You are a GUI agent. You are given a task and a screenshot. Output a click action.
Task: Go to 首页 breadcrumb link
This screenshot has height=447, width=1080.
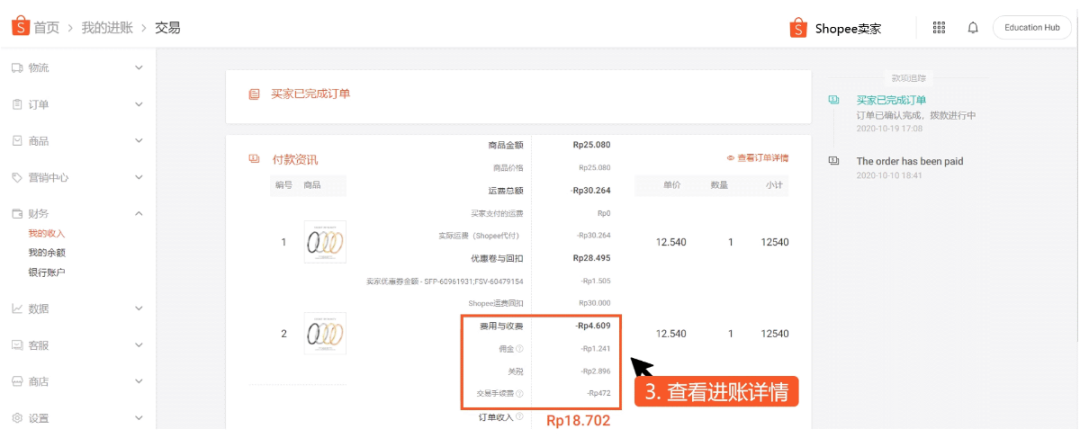pos(46,28)
